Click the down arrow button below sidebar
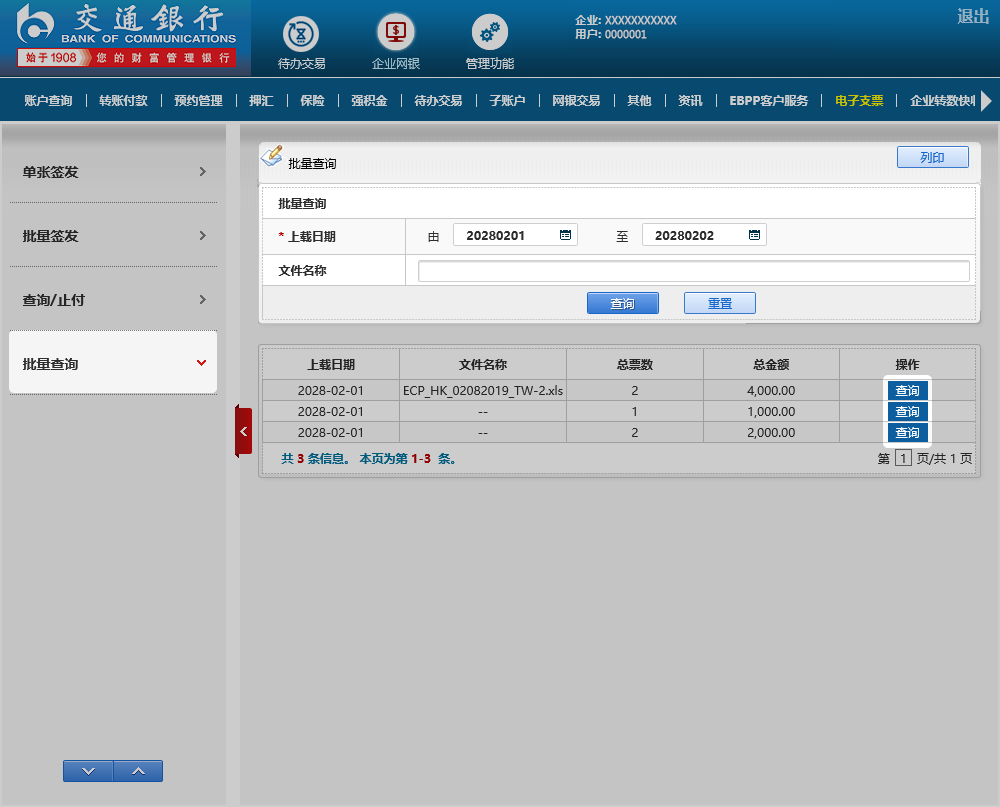 tap(88, 771)
